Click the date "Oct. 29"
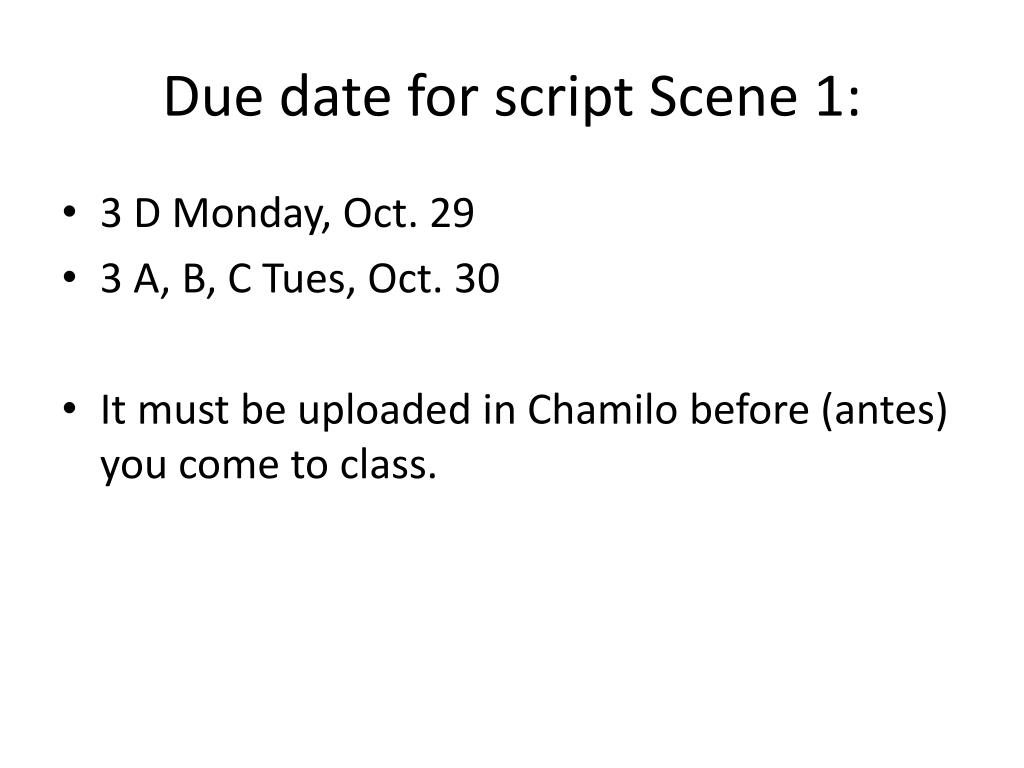 click(408, 215)
